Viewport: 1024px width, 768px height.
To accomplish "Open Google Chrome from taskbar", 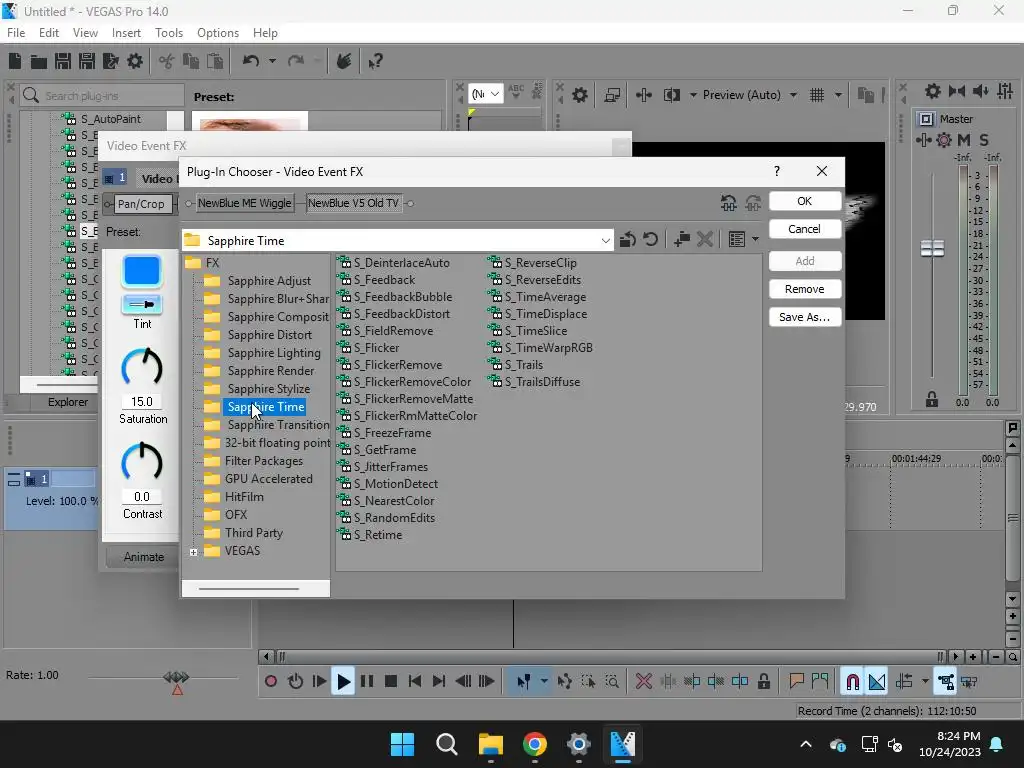I will [534, 744].
